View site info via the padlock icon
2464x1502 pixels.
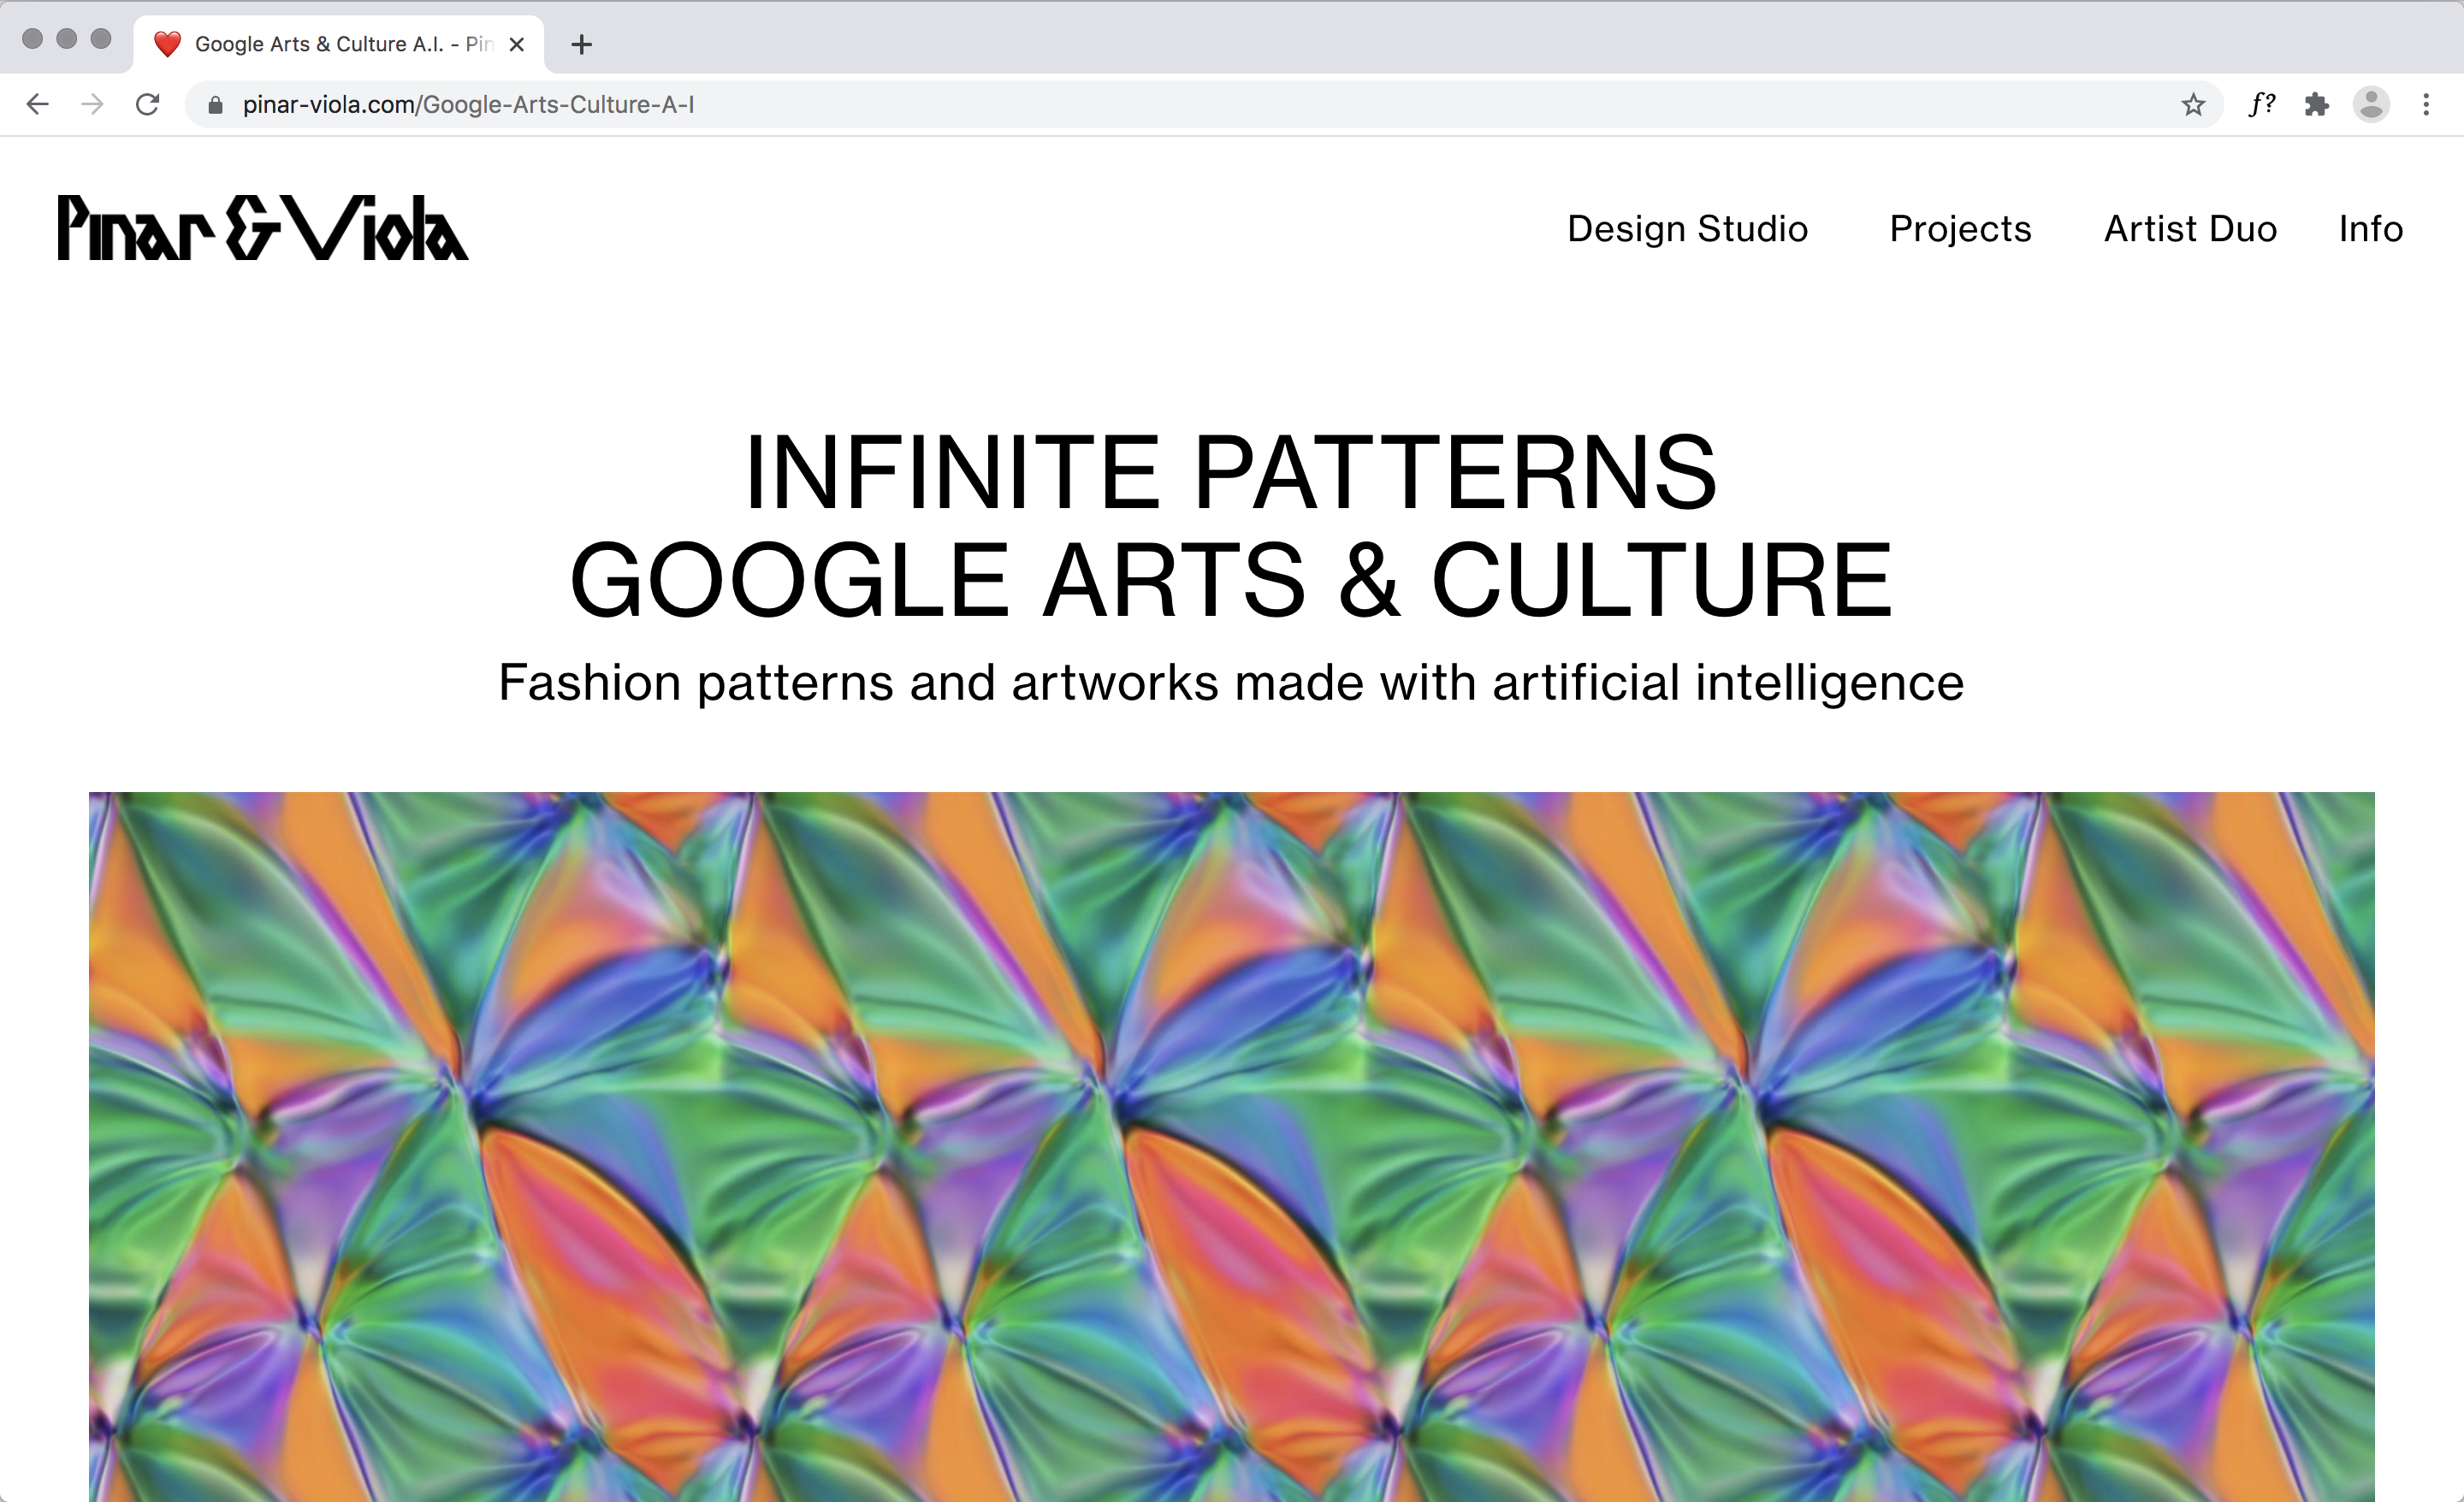pyautogui.click(x=214, y=104)
